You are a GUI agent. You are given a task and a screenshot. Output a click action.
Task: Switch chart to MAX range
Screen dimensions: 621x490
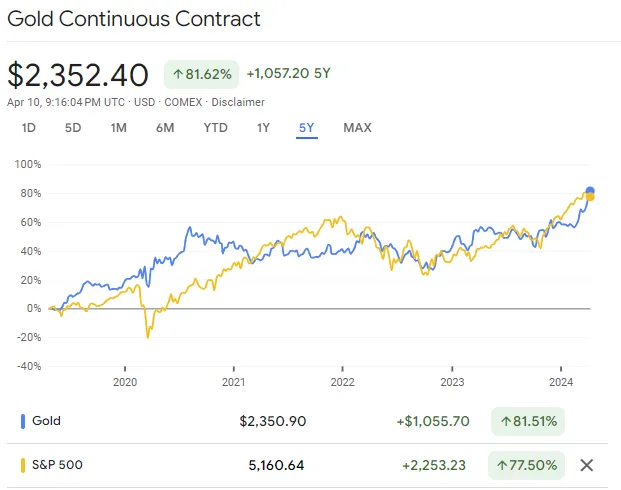[x=358, y=128]
